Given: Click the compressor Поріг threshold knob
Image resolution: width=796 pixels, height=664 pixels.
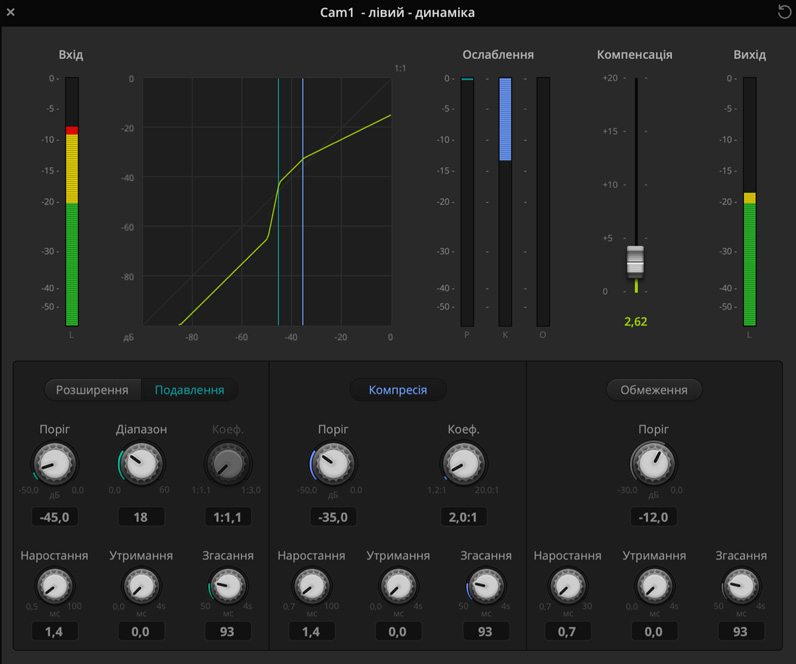Looking at the screenshot, I should point(333,464).
